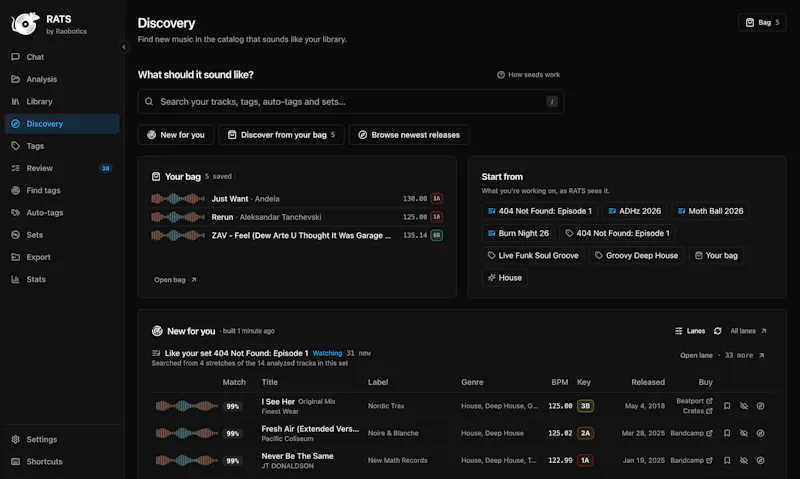Screen dimensions: 800x479
Task: Hide I See Her with eye-off icon
Action: point(744,406)
